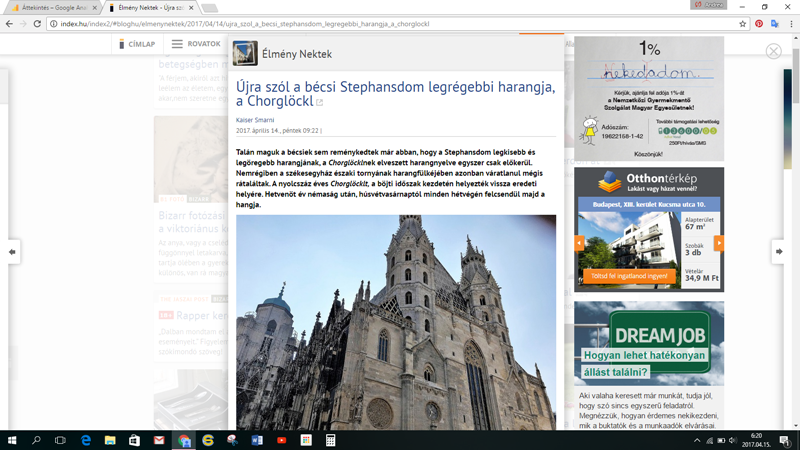This screenshot has width=800, height=450.
Task: Click the Andrea Chrome profile button
Action: point(709,5)
